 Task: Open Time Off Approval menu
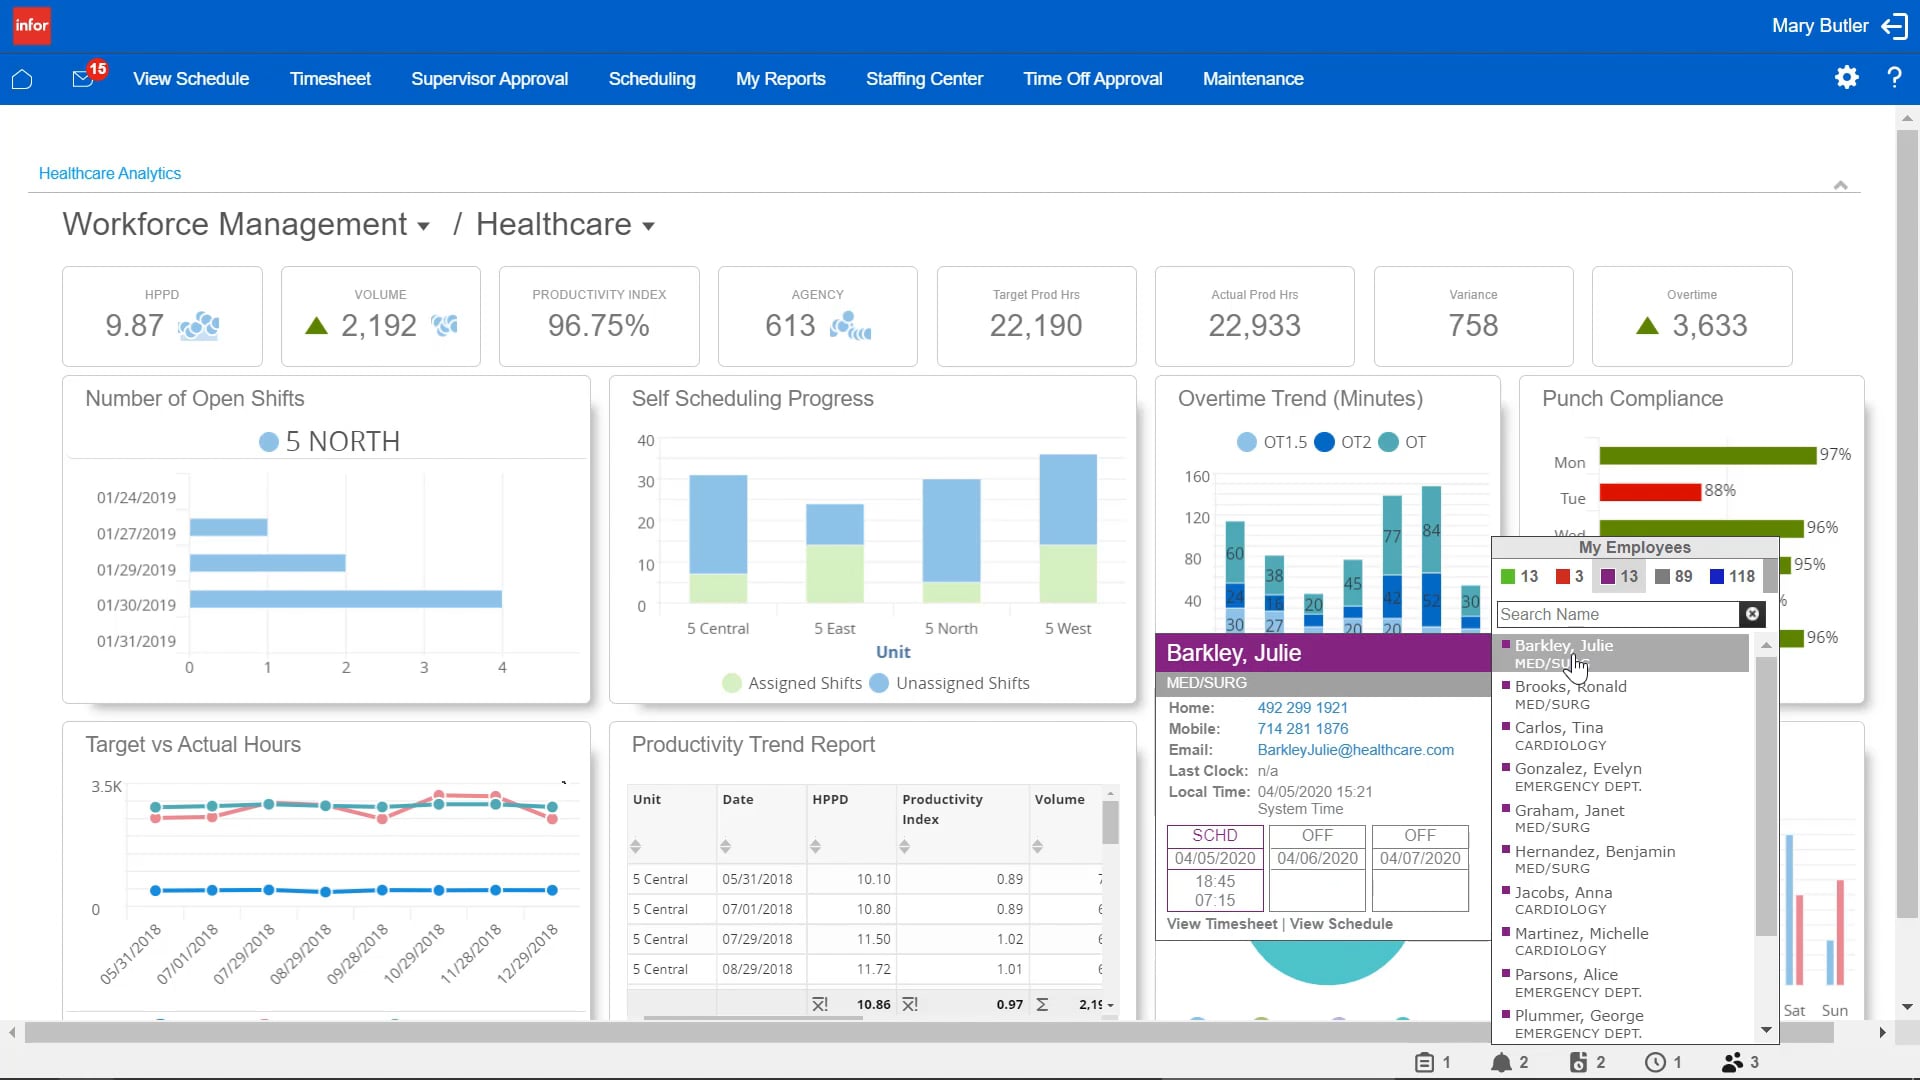[x=1092, y=79]
